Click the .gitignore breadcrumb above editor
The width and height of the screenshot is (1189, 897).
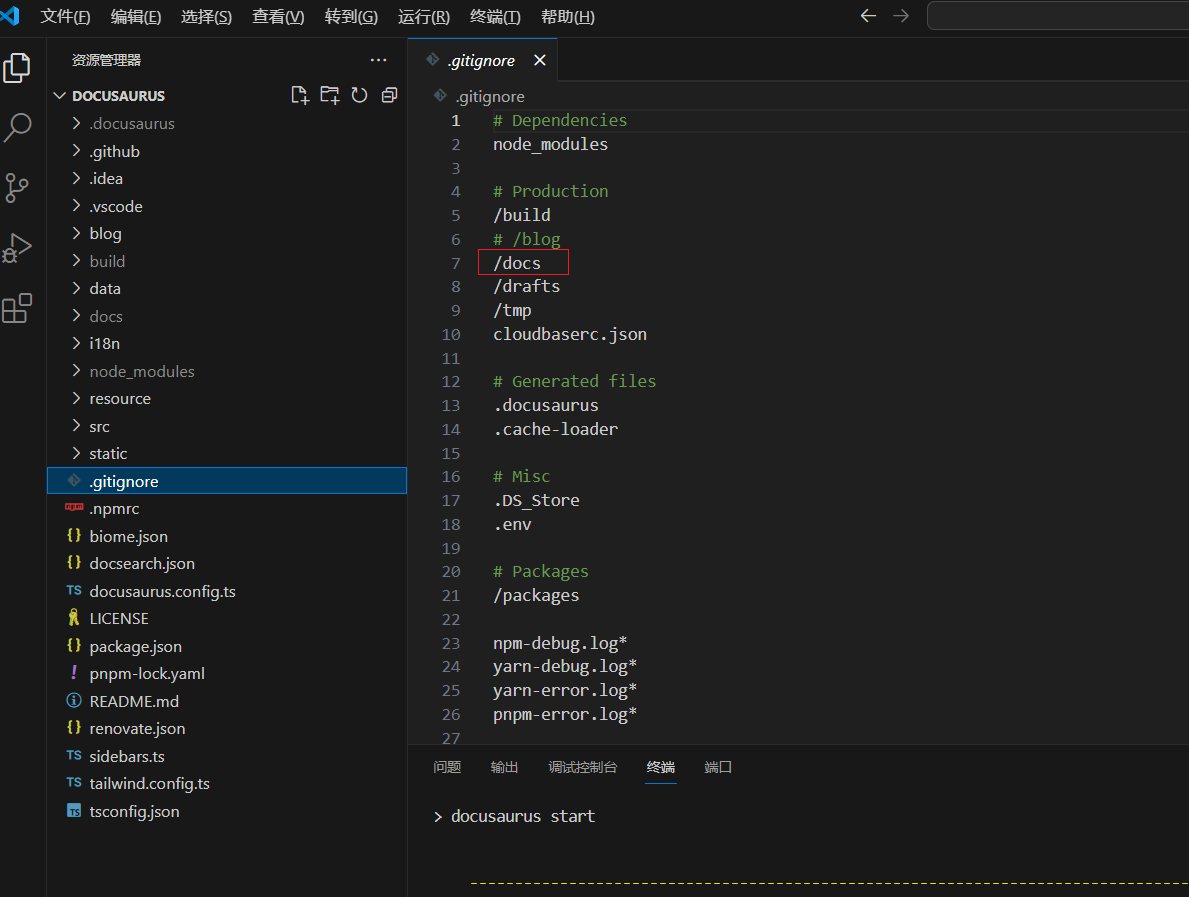click(x=490, y=96)
